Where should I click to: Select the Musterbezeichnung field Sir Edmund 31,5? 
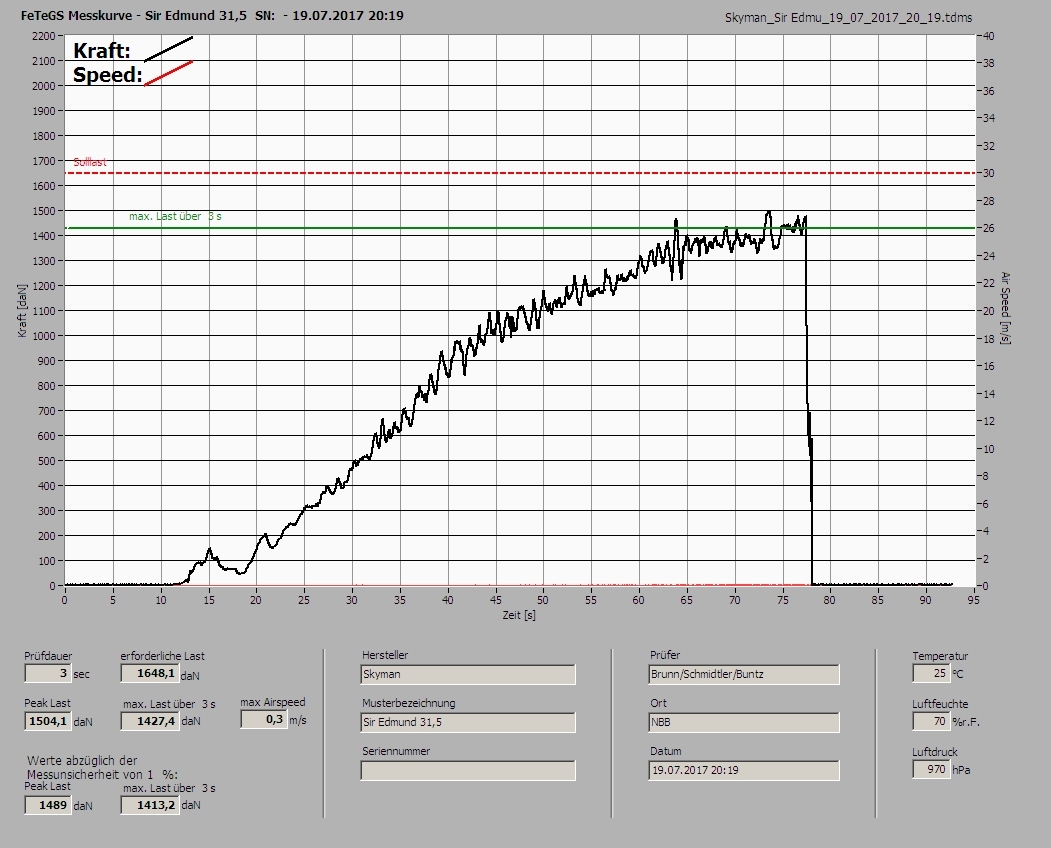tap(468, 723)
